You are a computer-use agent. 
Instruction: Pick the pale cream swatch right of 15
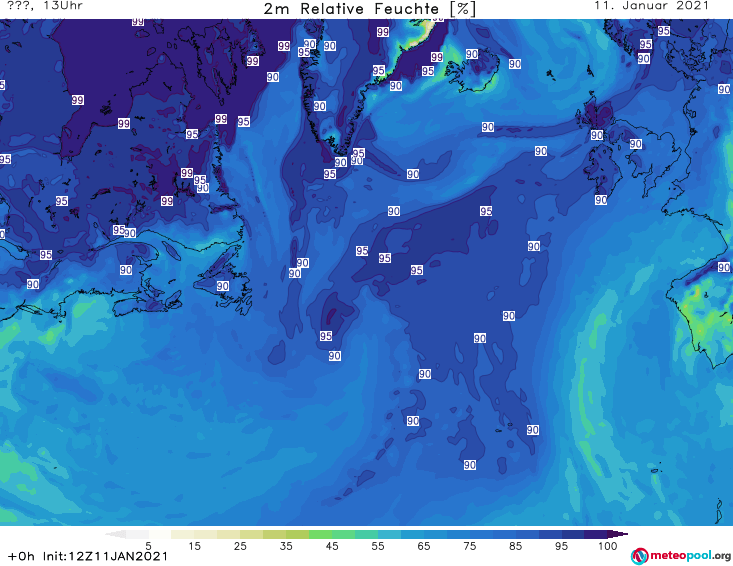pos(206,535)
